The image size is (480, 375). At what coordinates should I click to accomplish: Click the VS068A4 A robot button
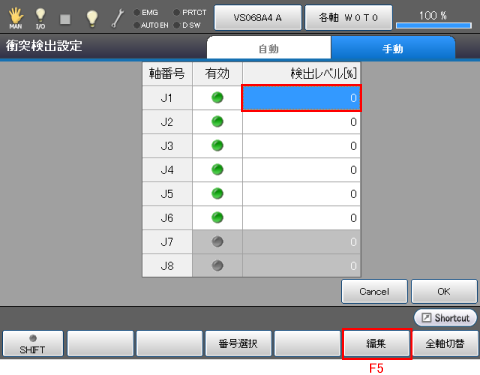[x=258, y=17]
